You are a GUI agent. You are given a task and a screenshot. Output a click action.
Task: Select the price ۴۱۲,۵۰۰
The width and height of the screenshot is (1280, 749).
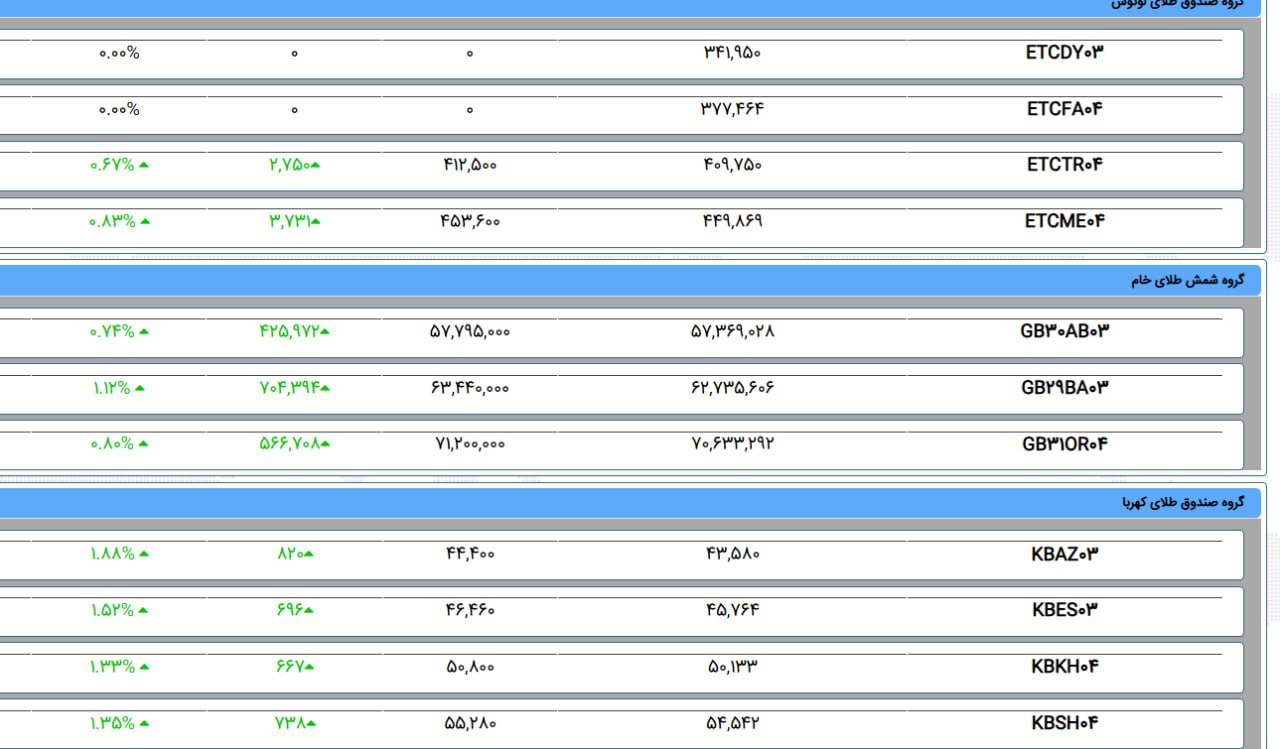click(470, 165)
